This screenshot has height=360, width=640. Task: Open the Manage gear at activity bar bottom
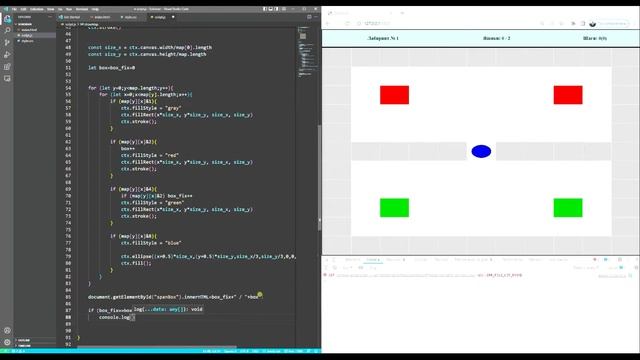tap(7, 342)
